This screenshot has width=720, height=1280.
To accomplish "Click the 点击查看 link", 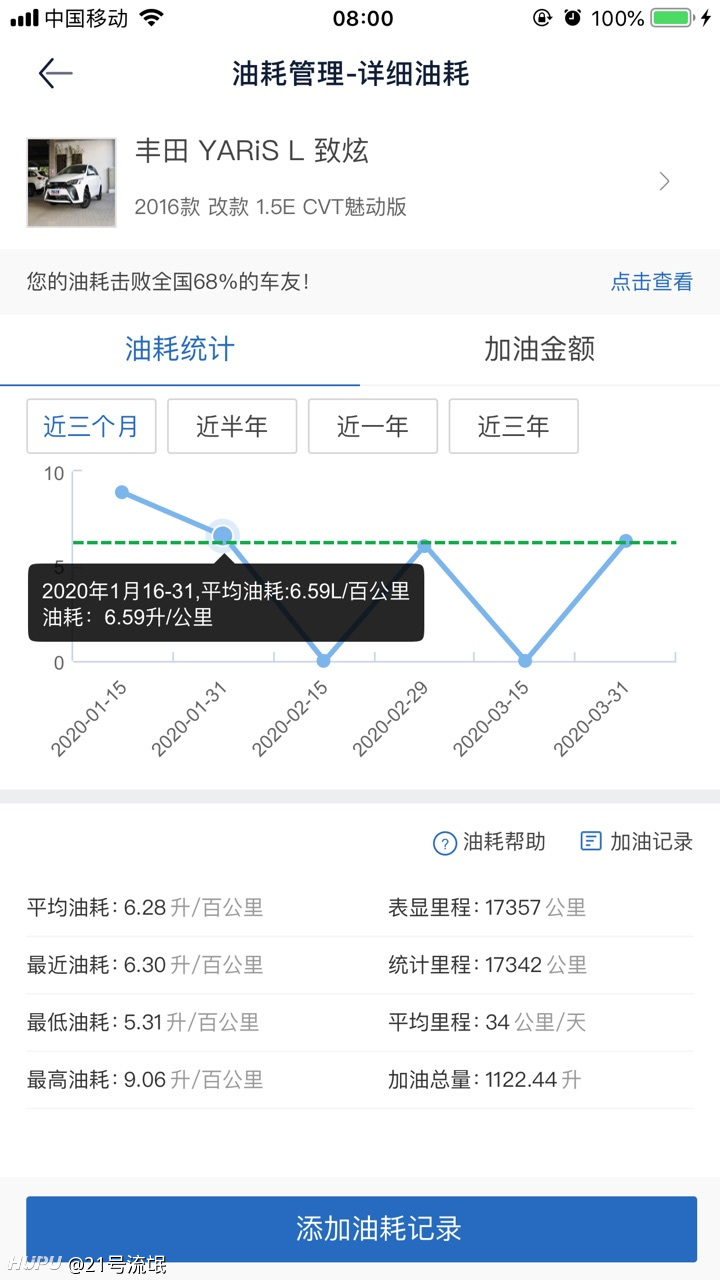I will point(652,282).
